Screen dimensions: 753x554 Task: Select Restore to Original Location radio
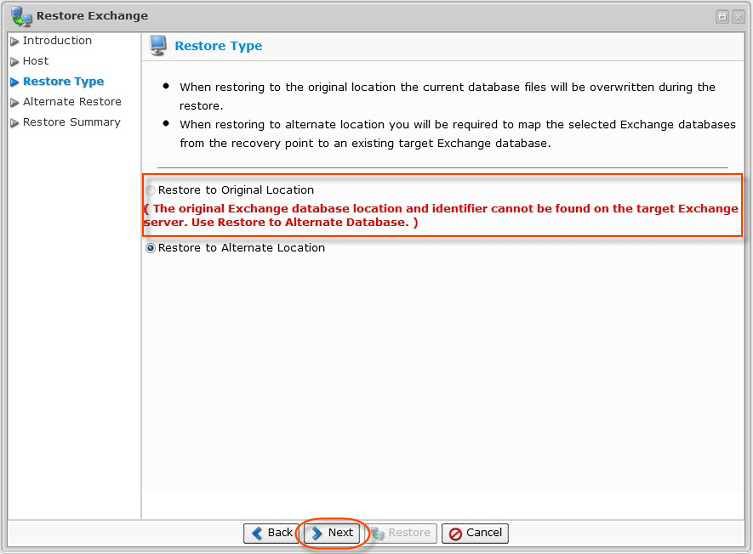[x=151, y=190]
